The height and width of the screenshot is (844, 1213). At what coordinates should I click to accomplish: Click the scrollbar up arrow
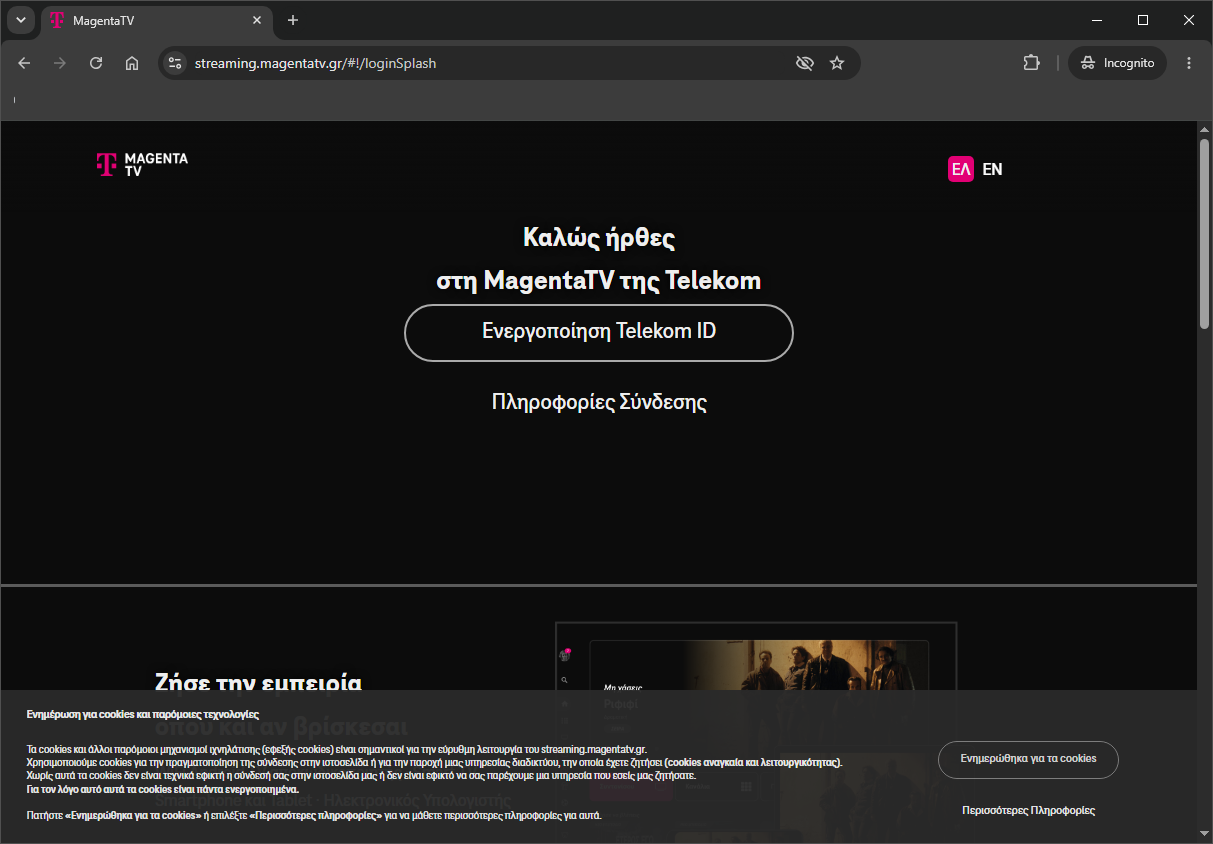point(1204,130)
